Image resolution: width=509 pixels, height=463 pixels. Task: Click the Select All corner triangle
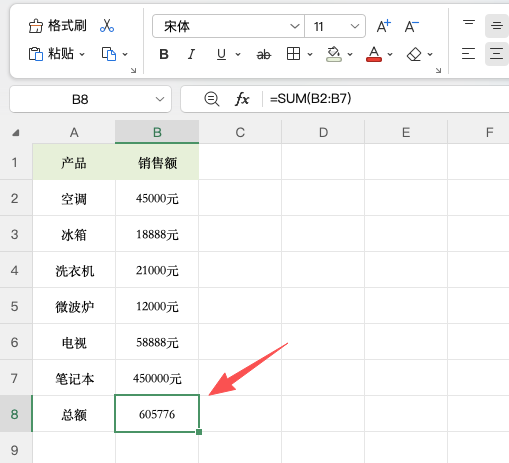click(x=16, y=133)
